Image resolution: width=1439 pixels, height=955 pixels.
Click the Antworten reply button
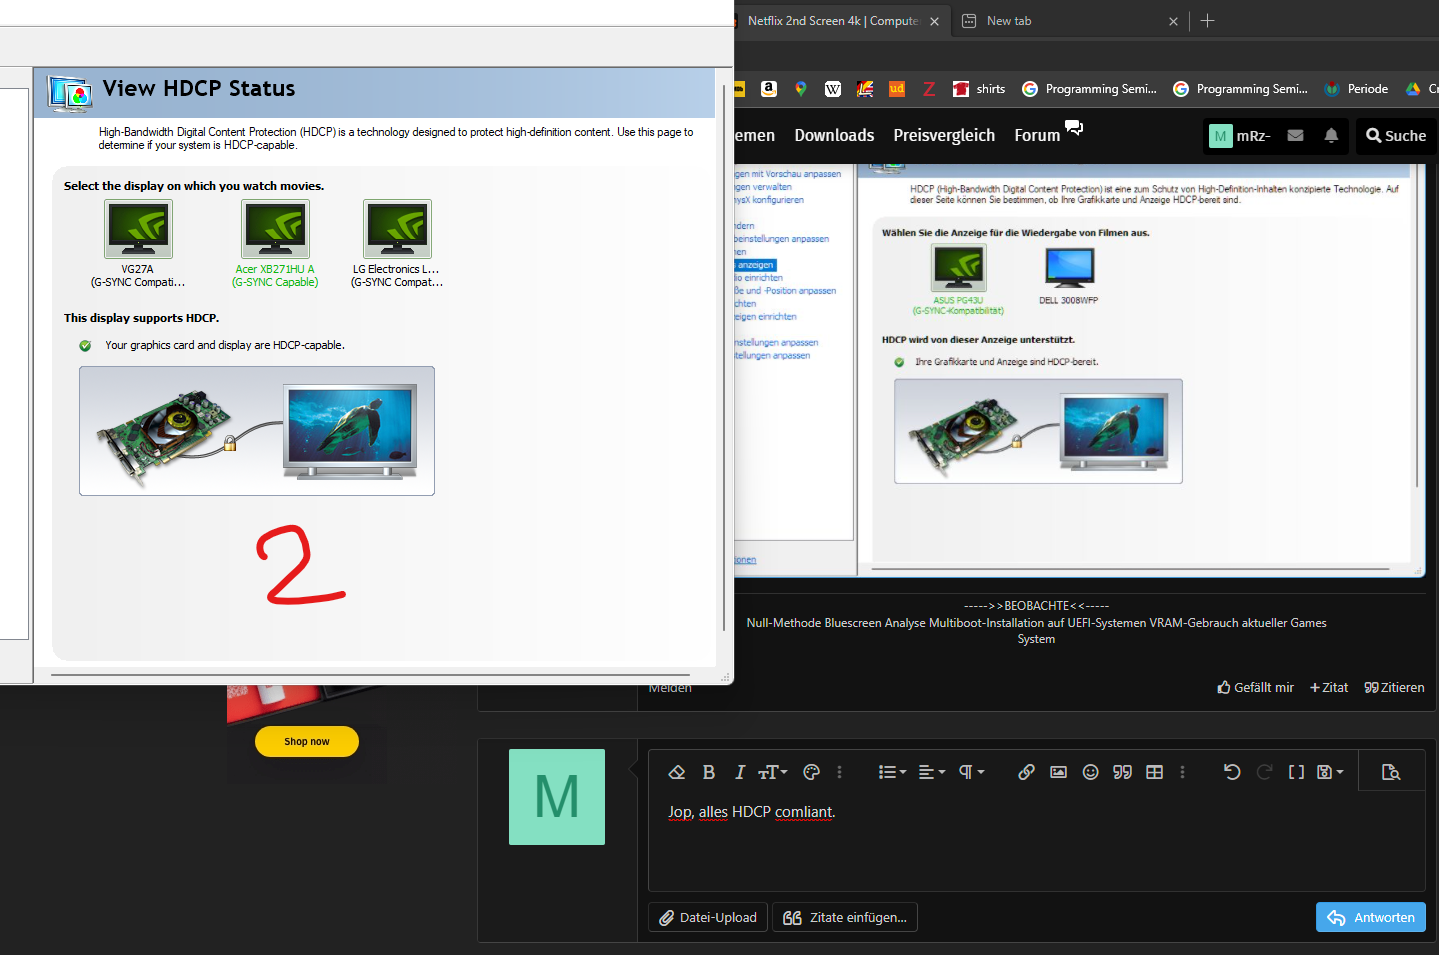(1371, 918)
